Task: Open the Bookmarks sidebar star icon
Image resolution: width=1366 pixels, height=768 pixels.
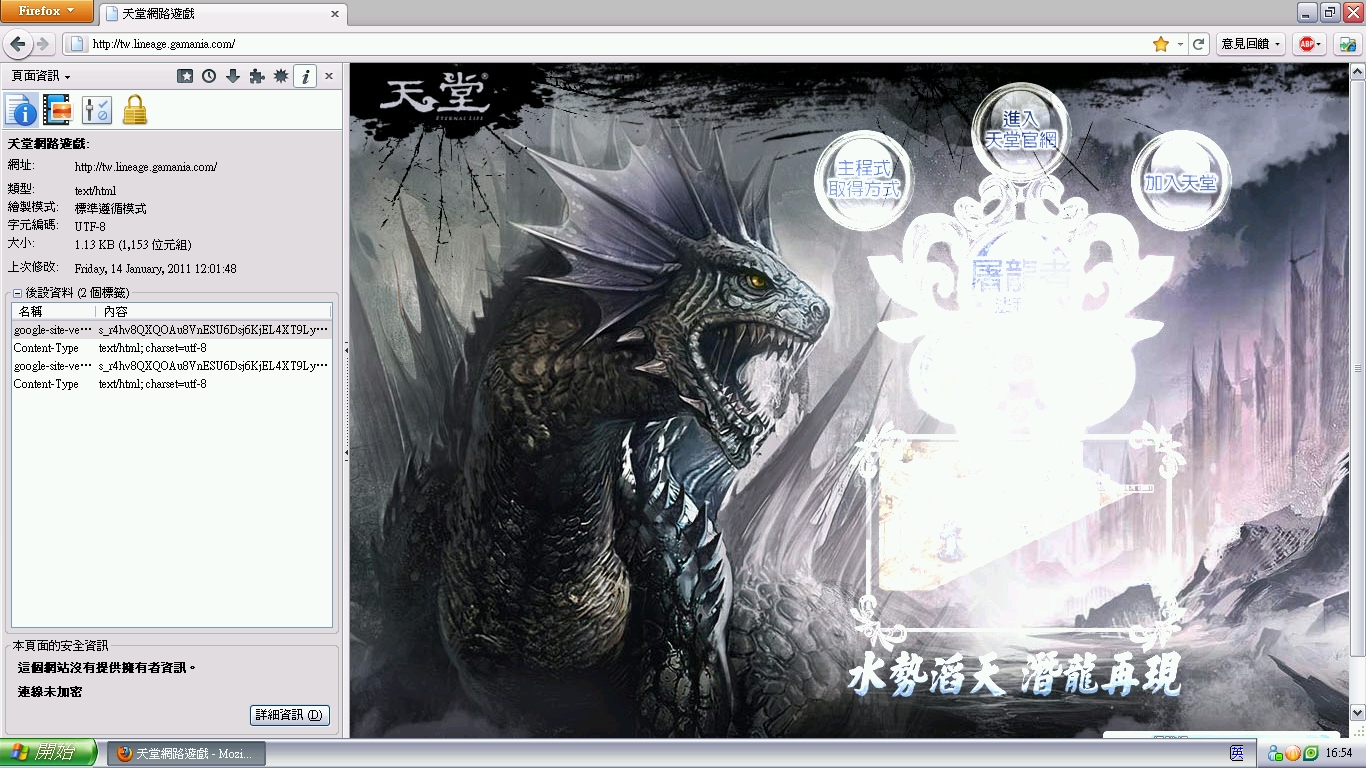Action: pos(185,76)
